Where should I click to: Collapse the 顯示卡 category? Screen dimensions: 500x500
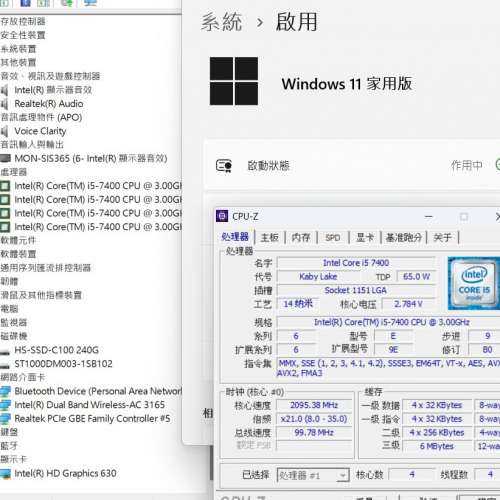14,459
